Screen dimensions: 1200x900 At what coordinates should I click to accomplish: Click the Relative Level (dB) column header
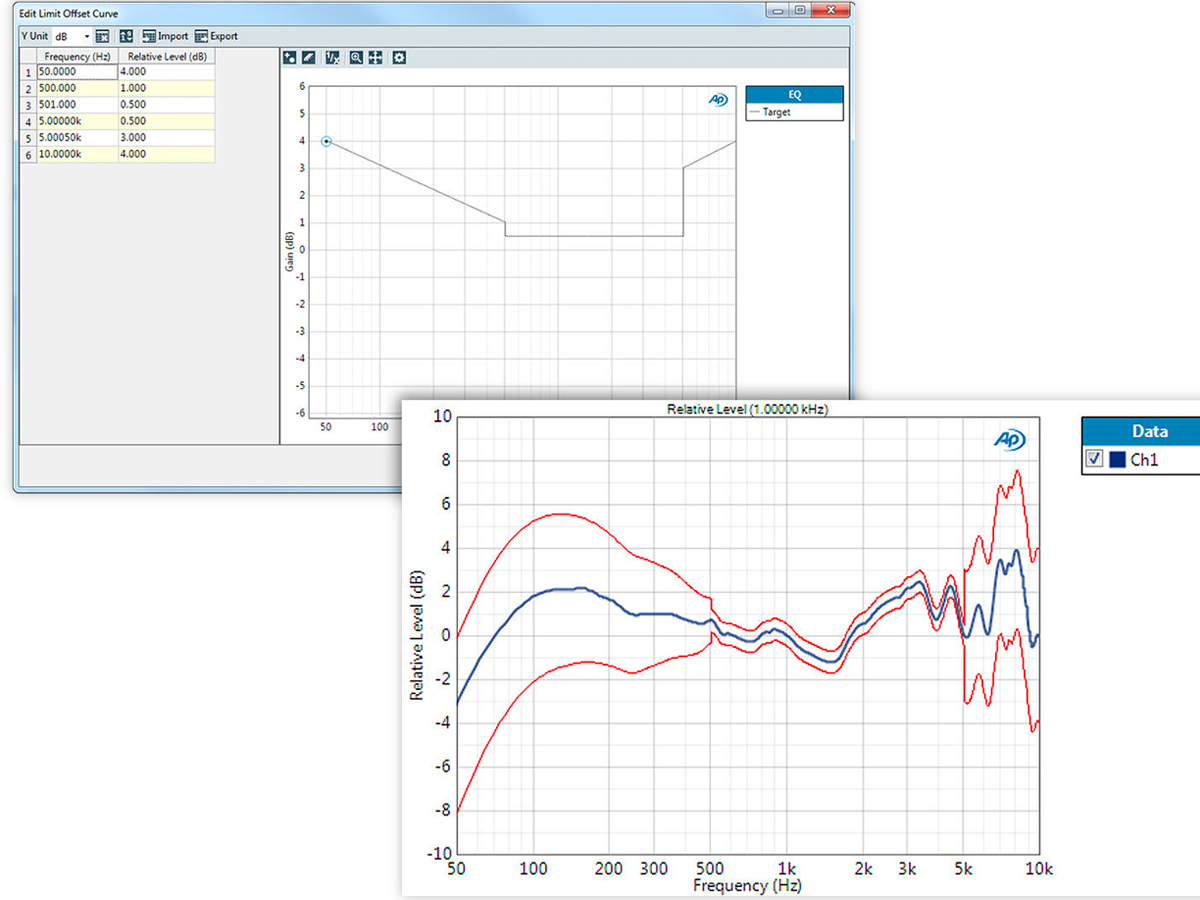[x=167, y=56]
